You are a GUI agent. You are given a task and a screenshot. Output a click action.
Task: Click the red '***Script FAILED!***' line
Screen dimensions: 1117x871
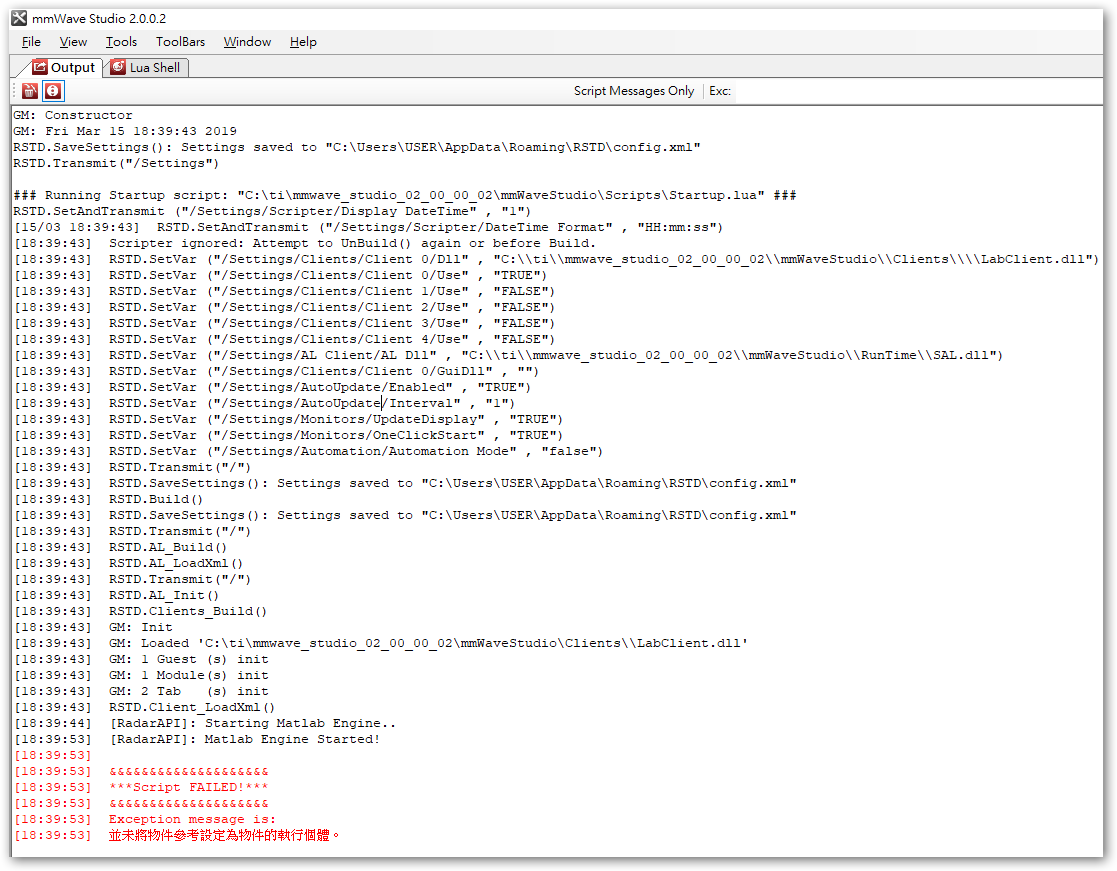point(142,788)
